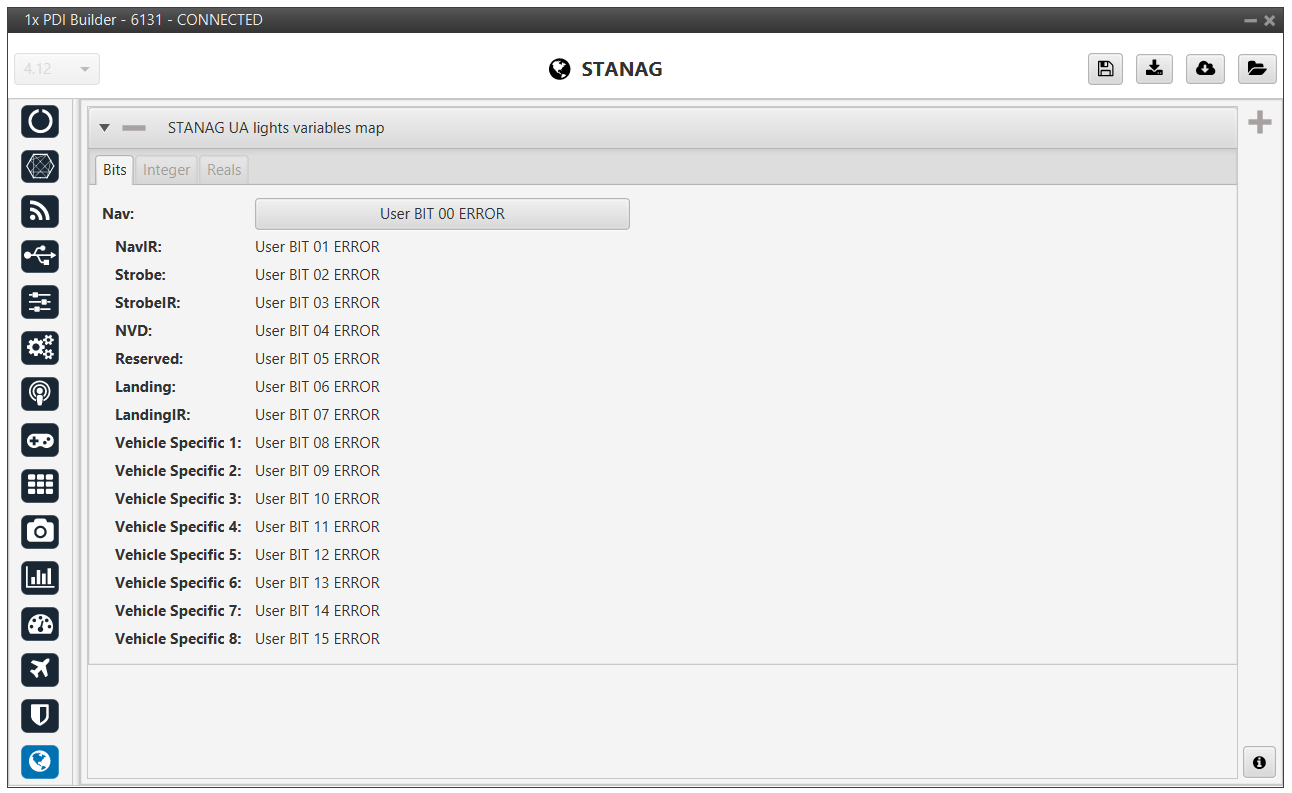Click the User BIT 10 ERROR value

click(x=317, y=499)
